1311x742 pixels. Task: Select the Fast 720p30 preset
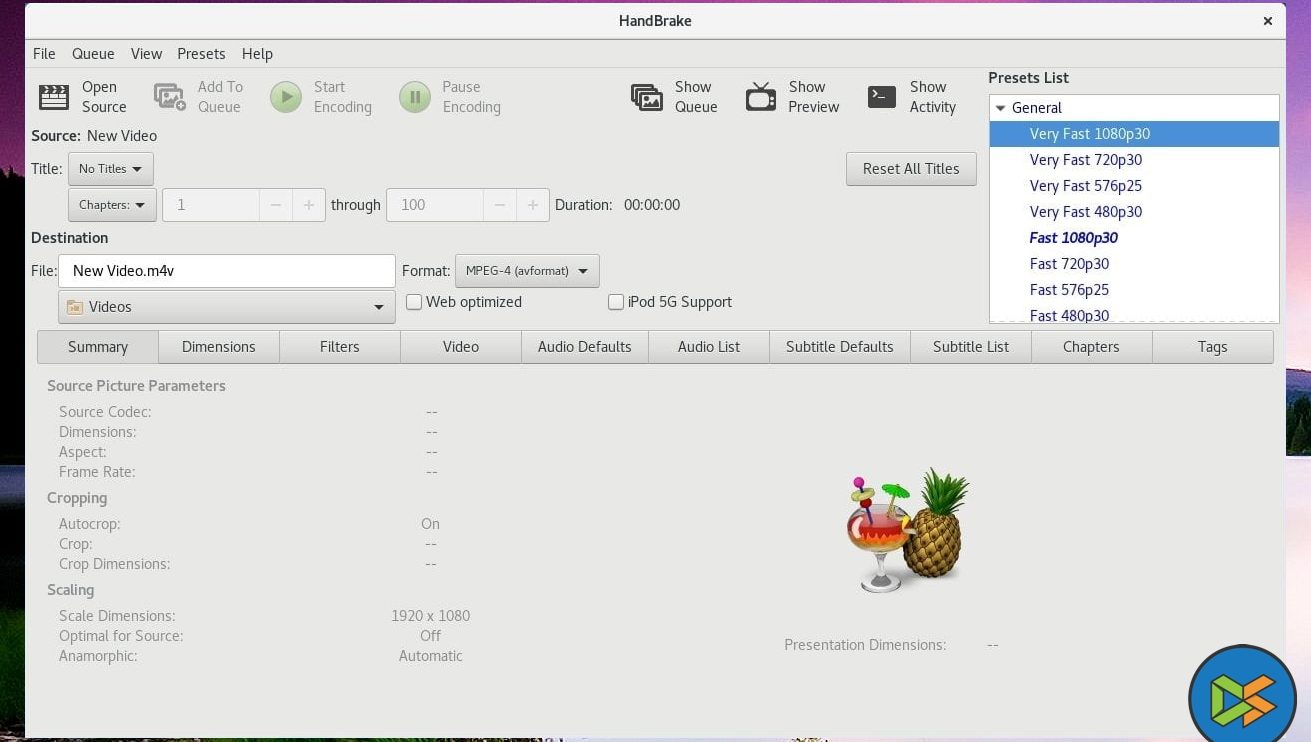pos(1069,264)
